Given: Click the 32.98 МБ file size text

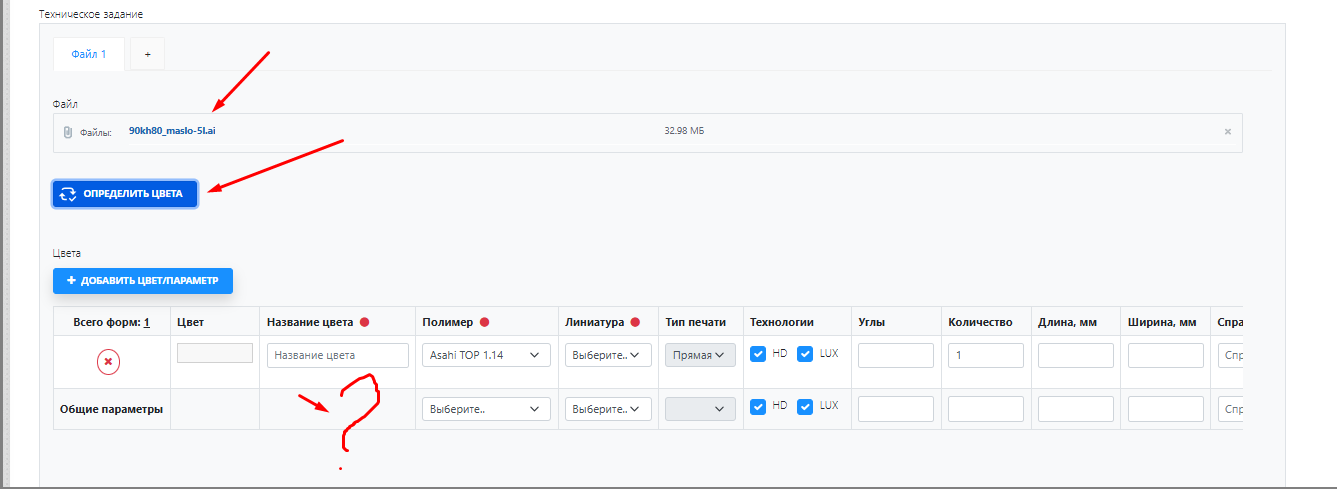Looking at the screenshot, I should point(684,131).
